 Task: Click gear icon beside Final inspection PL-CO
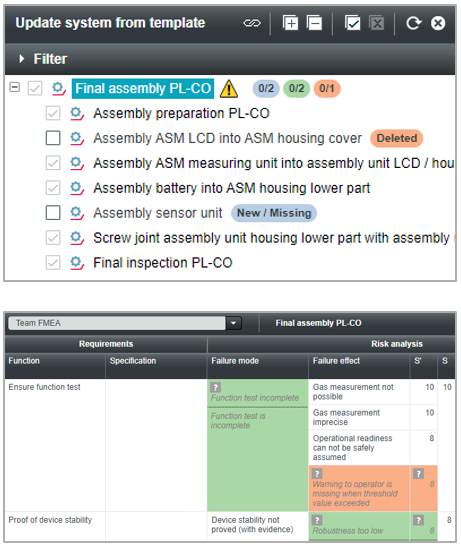point(77,263)
